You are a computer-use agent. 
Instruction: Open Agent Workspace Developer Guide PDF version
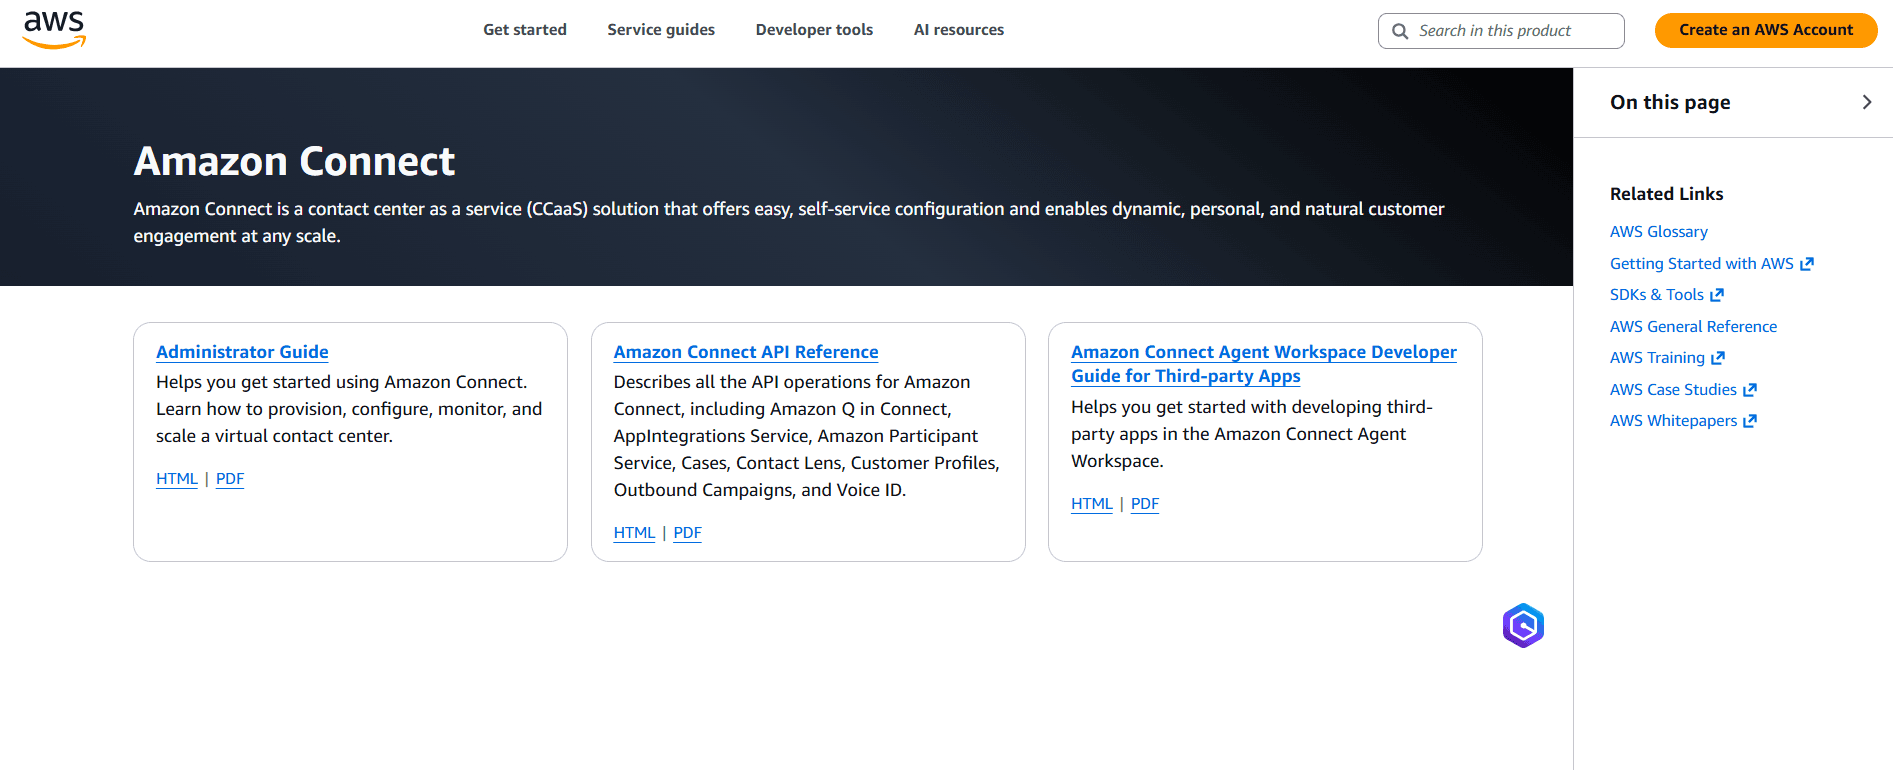(x=1145, y=504)
